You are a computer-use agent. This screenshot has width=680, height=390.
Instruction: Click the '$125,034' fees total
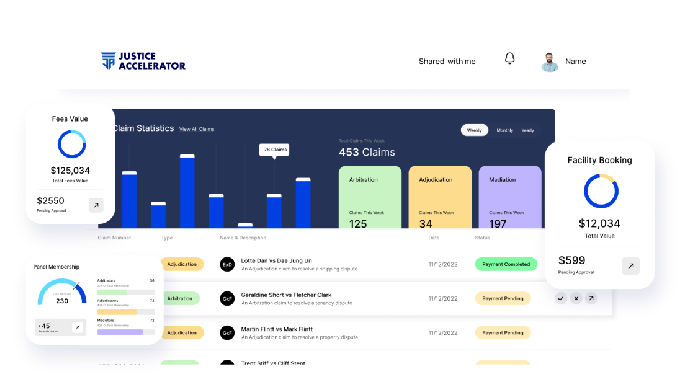[70, 170]
